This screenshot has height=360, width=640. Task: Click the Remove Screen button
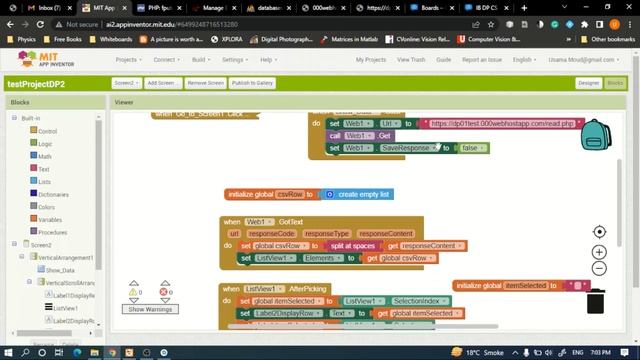click(x=205, y=83)
